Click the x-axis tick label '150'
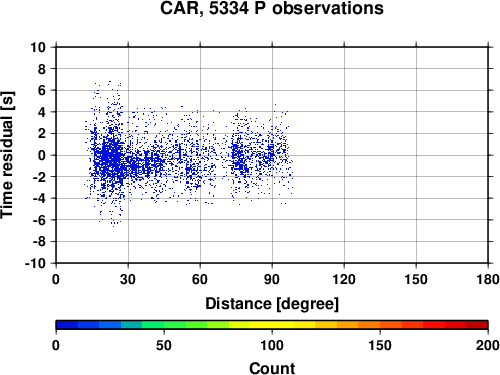The image size is (500, 375). 416,279
